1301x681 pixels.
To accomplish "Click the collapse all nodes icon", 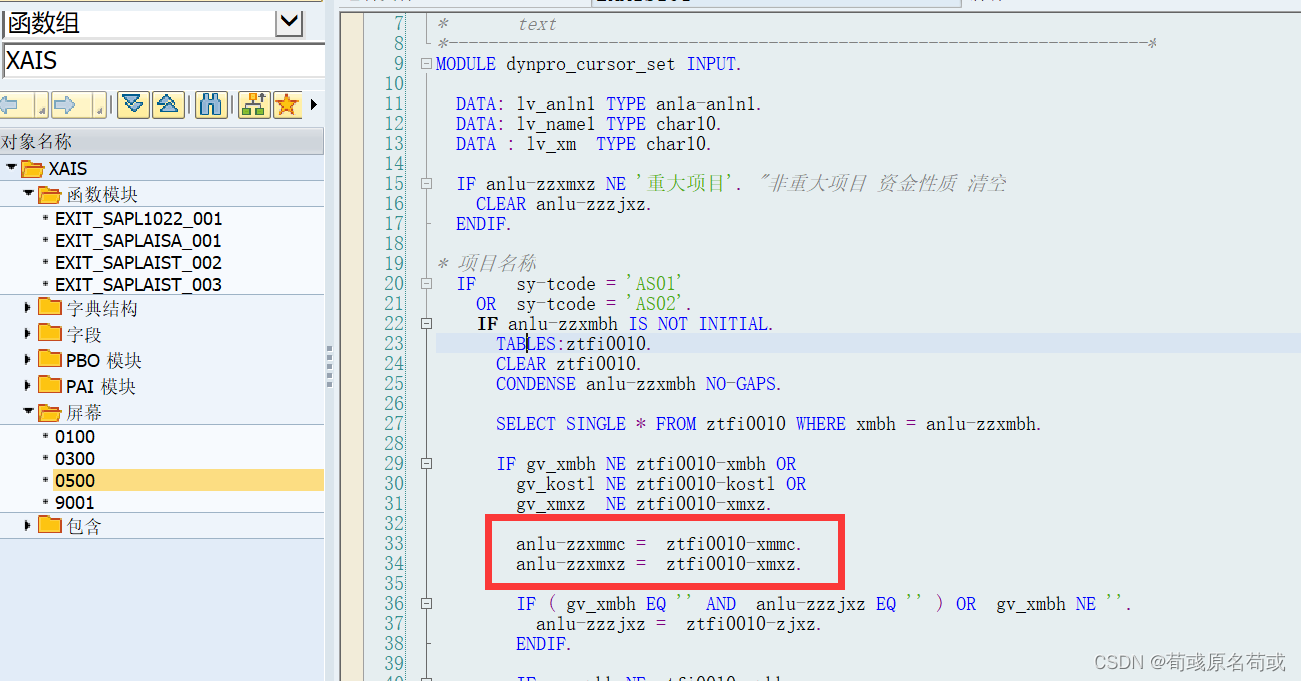I will [x=168, y=104].
